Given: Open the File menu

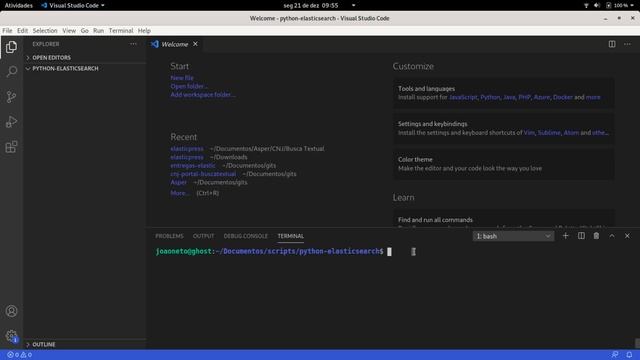Looking at the screenshot, I should pos(7,31).
